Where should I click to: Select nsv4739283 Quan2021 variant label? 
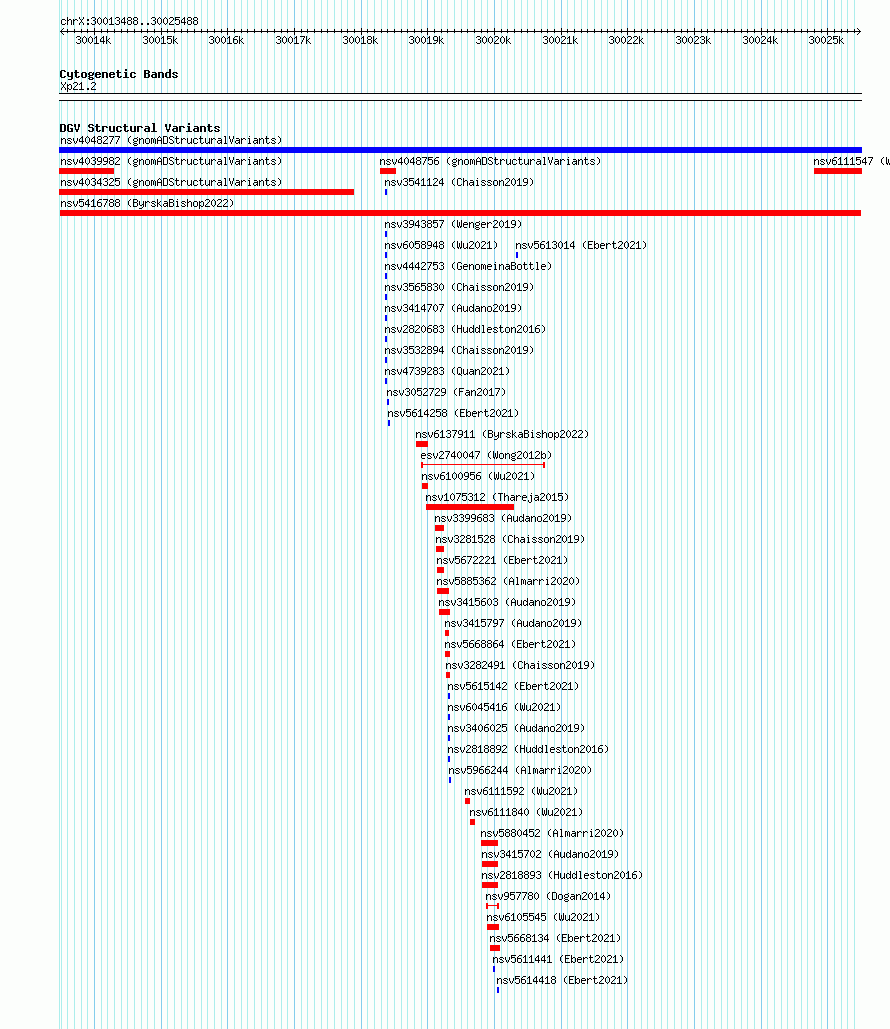click(x=447, y=371)
